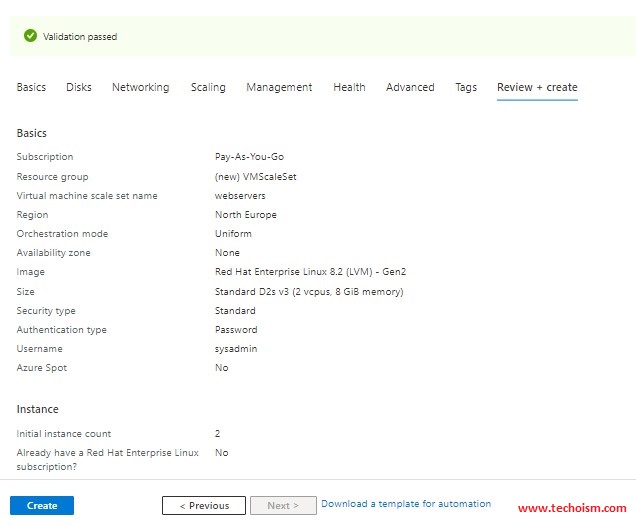This screenshot has width=636, height=526.
Task: Select the Review + create tab
Action: (x=537, y=87)
